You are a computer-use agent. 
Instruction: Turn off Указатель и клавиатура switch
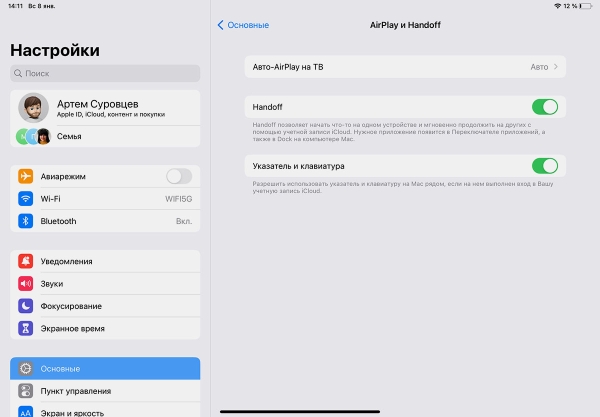(x=545, y=166)
